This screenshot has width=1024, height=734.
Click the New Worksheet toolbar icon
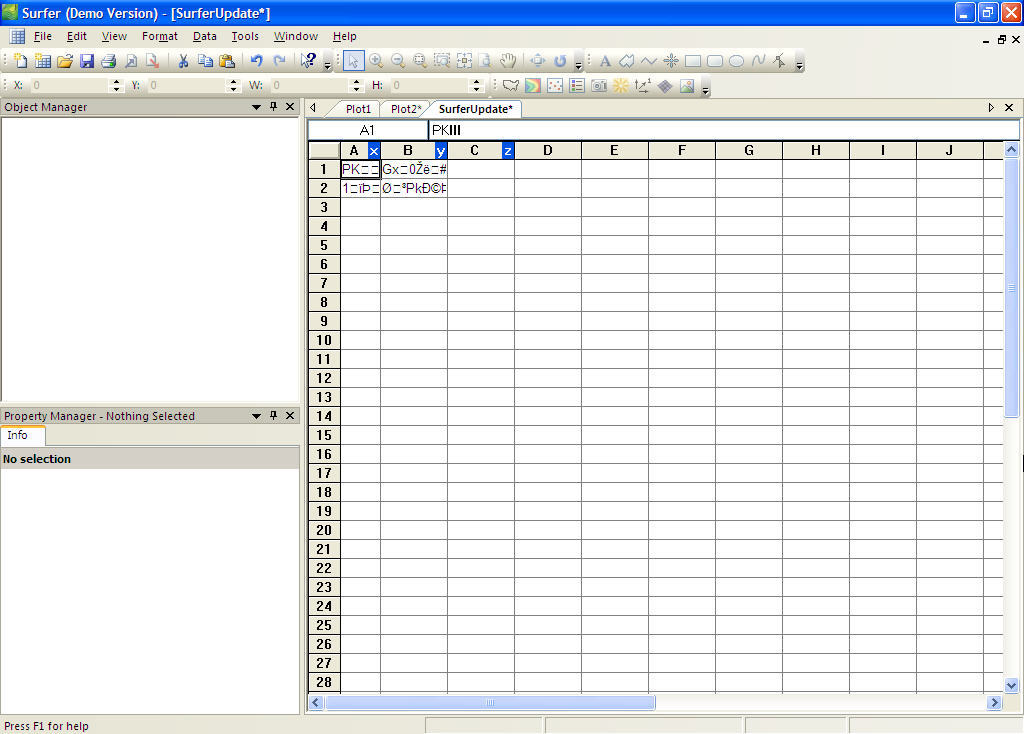tap(43, 61)
